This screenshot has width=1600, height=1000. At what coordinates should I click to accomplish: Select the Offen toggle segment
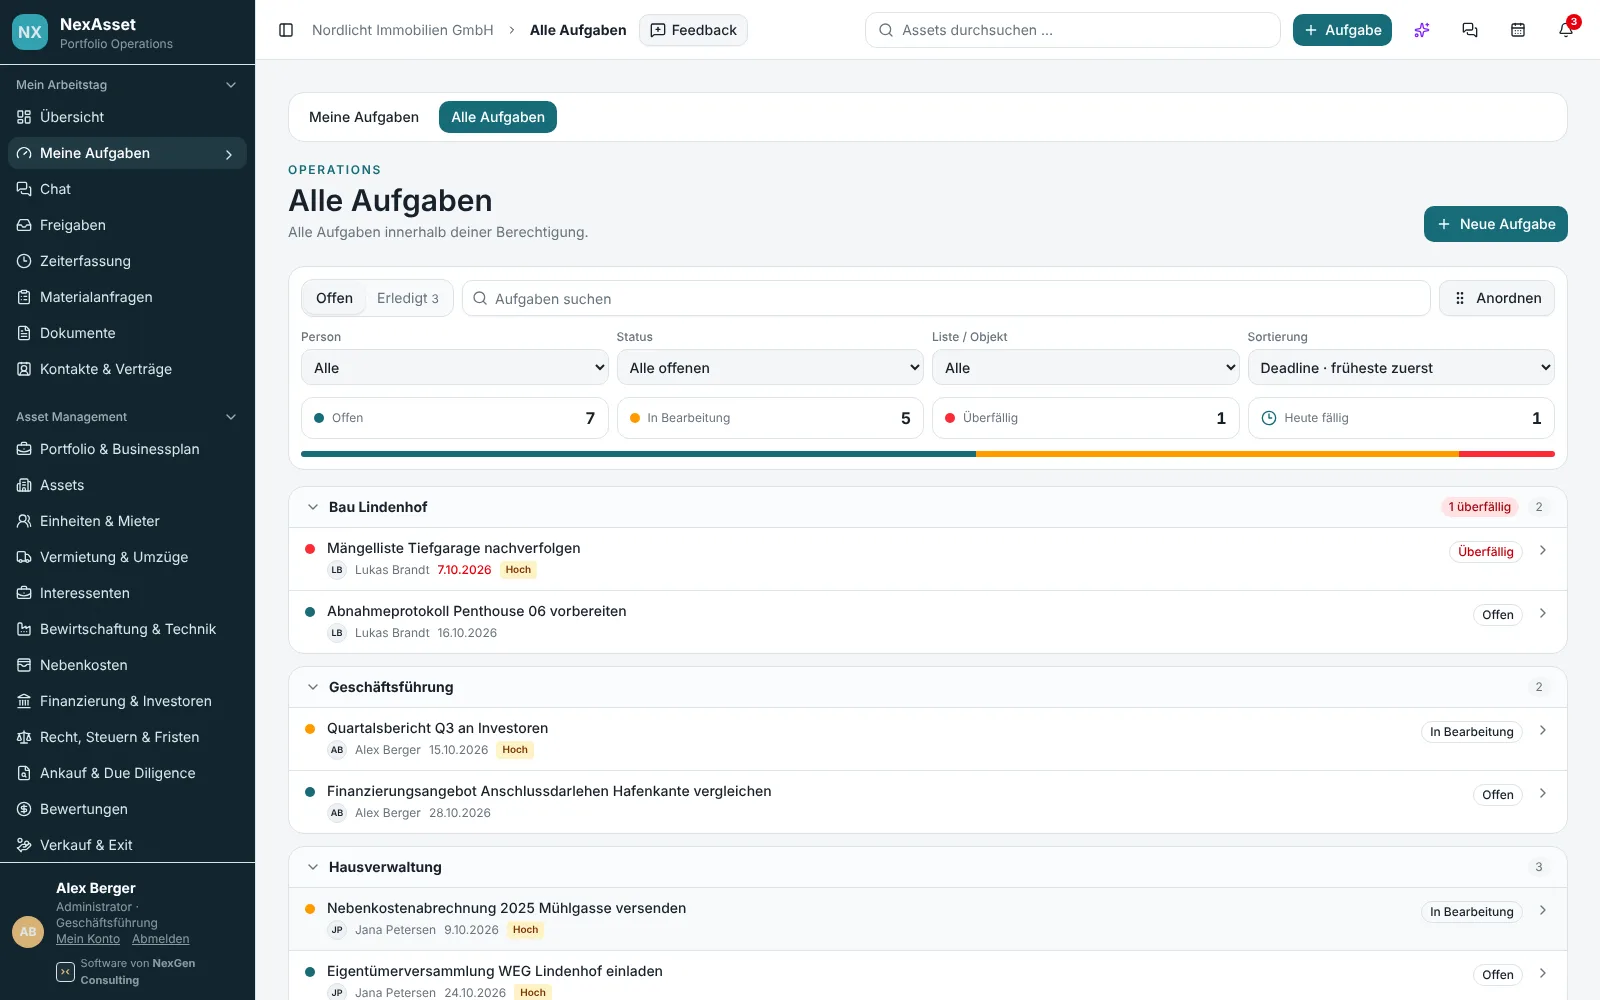point(334,298)
